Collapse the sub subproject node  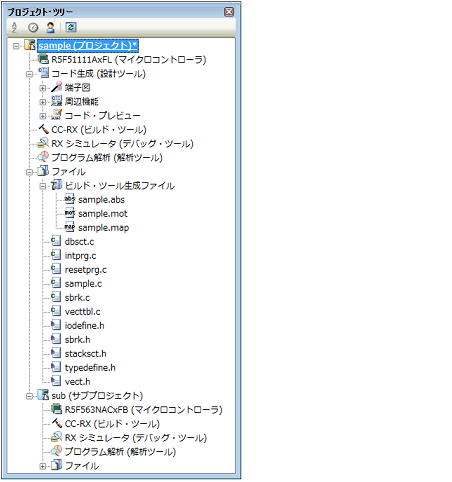[x=29, y=396]
